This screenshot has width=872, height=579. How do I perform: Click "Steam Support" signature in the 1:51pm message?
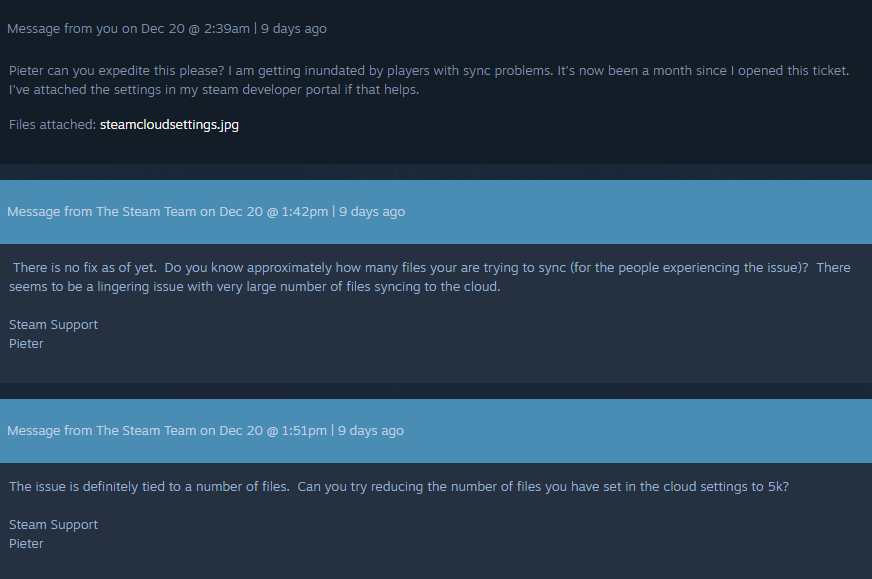(54, 525)
